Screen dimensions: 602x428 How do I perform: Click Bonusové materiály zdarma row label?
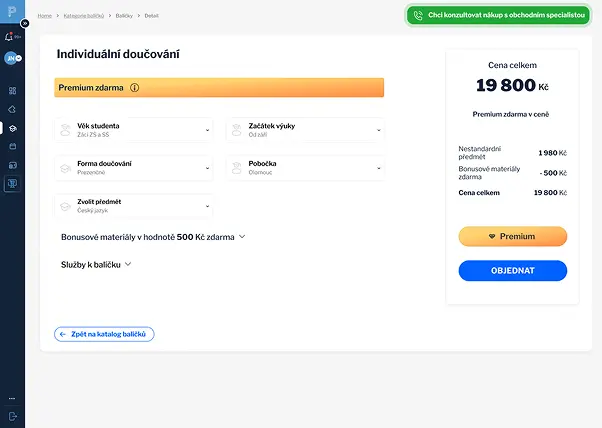(x=489, y=173)
